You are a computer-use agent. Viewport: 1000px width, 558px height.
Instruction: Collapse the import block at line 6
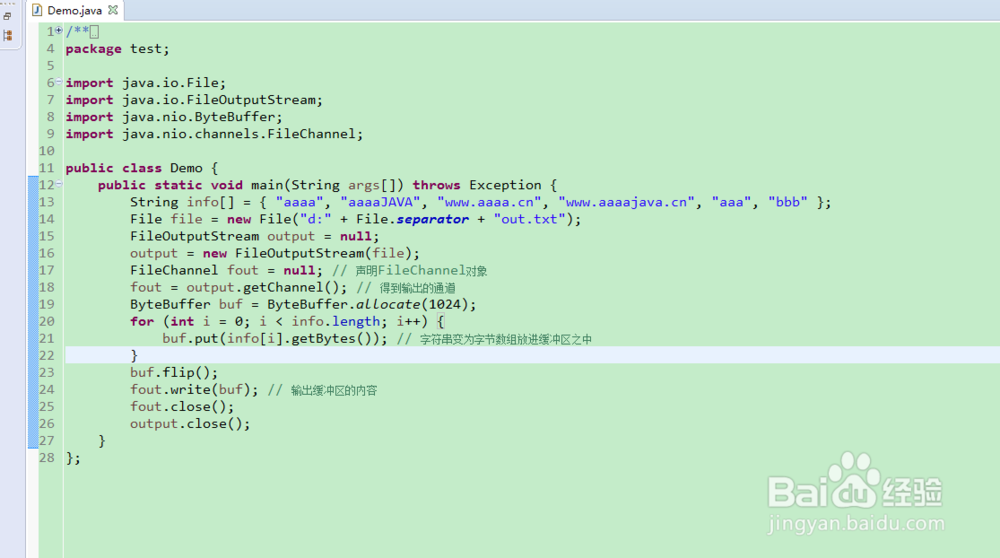[59, 82]
